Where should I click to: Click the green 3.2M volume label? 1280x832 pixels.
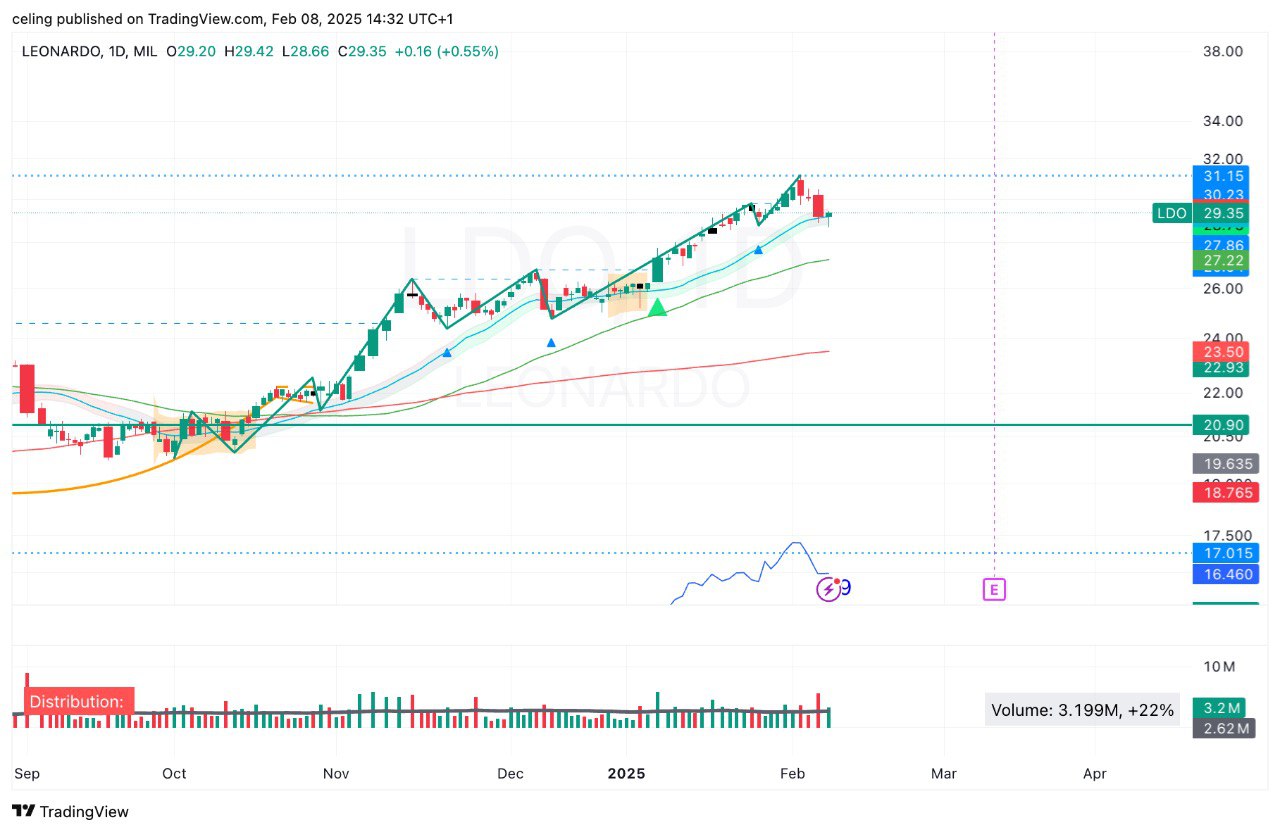[1222, 708]
